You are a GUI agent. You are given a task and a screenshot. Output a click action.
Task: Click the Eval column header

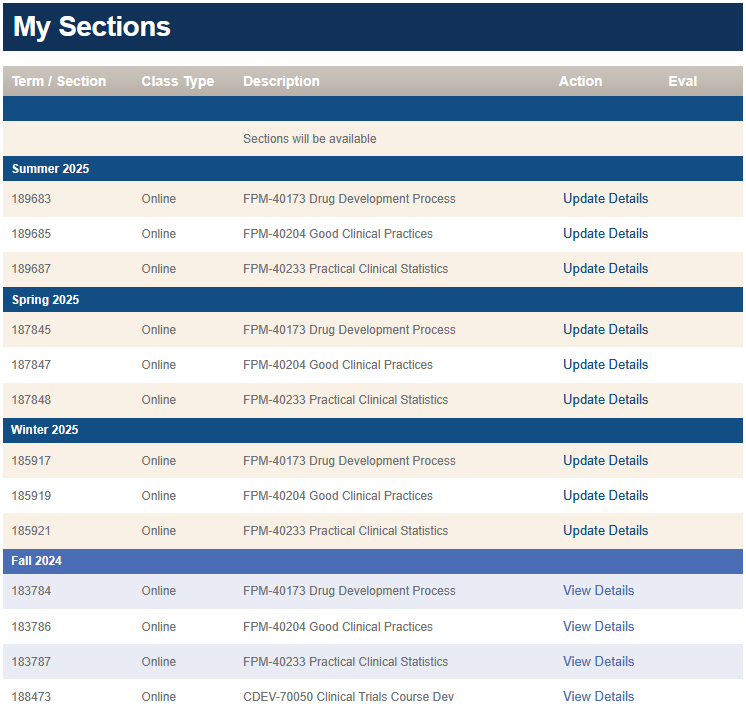pos(682,81)
